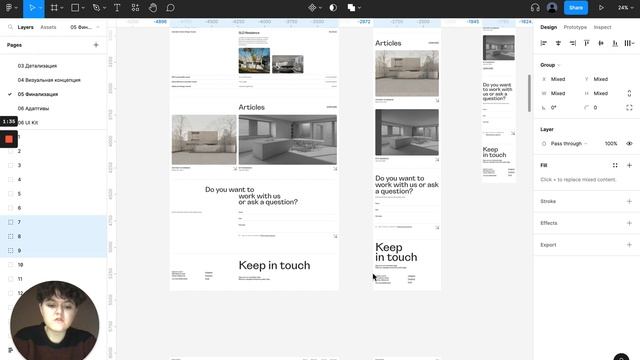
Task: Switch to the Assets tab
Action: (x=48, y=27)
